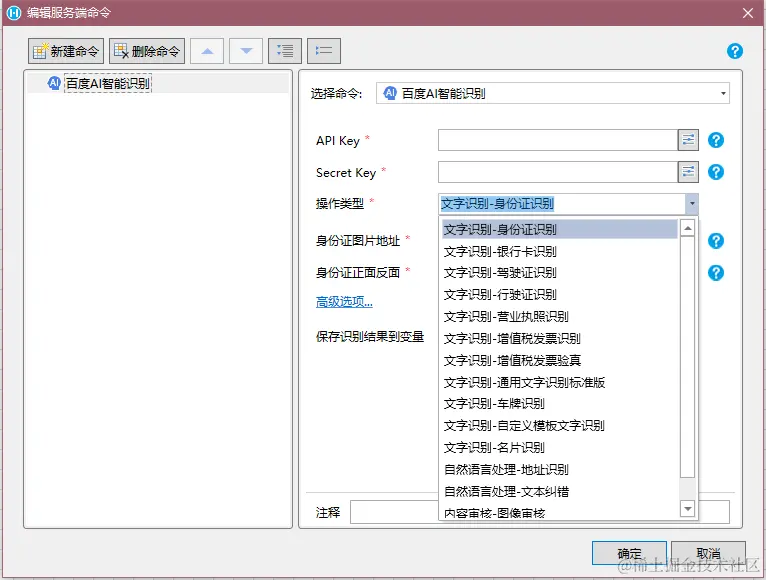Click the dropdown list scrollbar thumb
The image size is (766, 580).
pos(687,357)
